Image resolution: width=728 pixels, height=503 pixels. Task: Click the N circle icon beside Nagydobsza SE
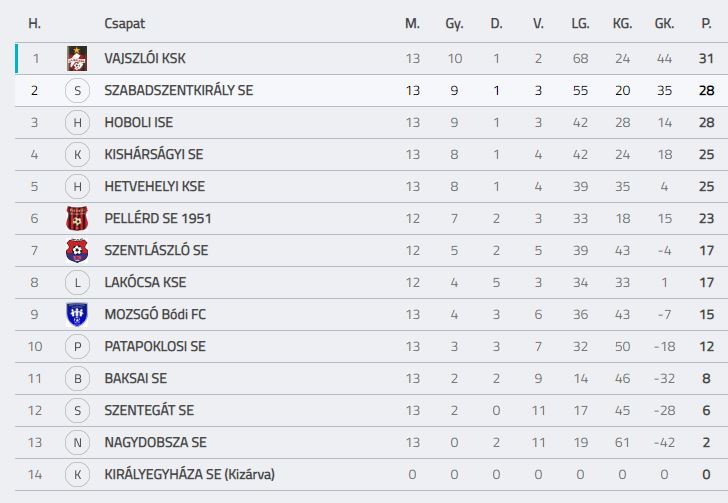77,443
